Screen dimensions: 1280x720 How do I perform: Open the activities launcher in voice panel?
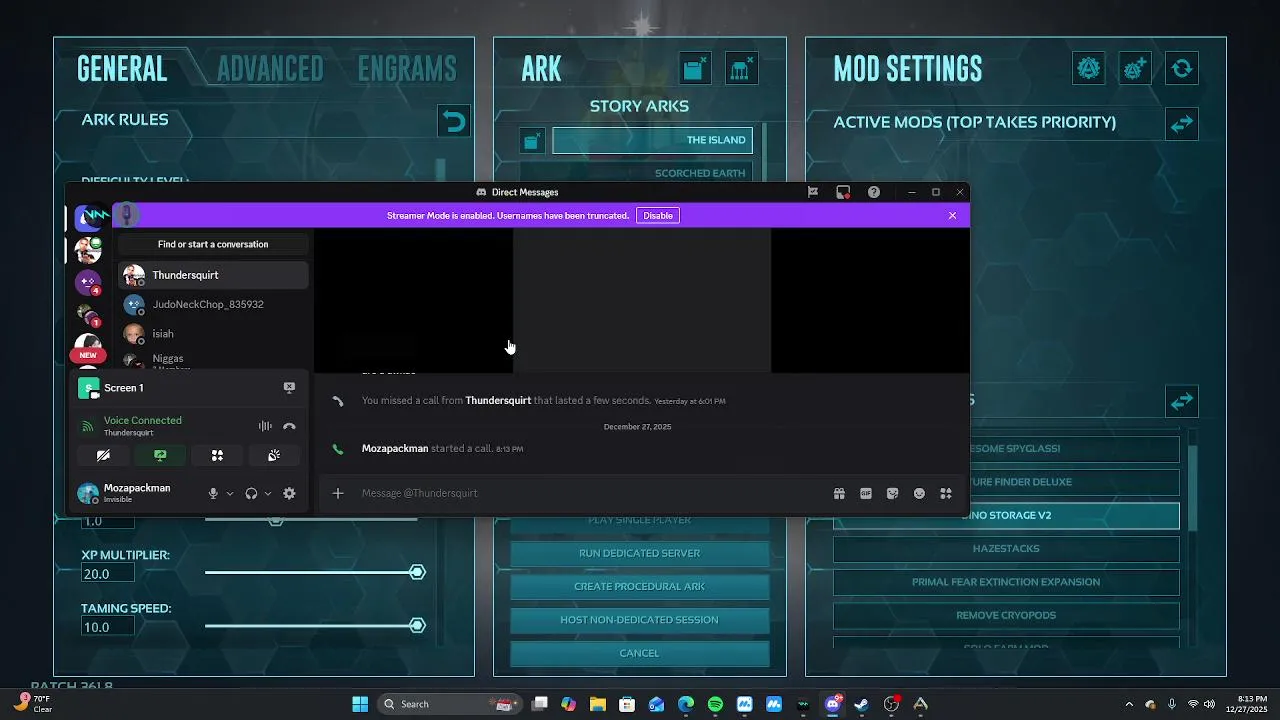(217, 455)
